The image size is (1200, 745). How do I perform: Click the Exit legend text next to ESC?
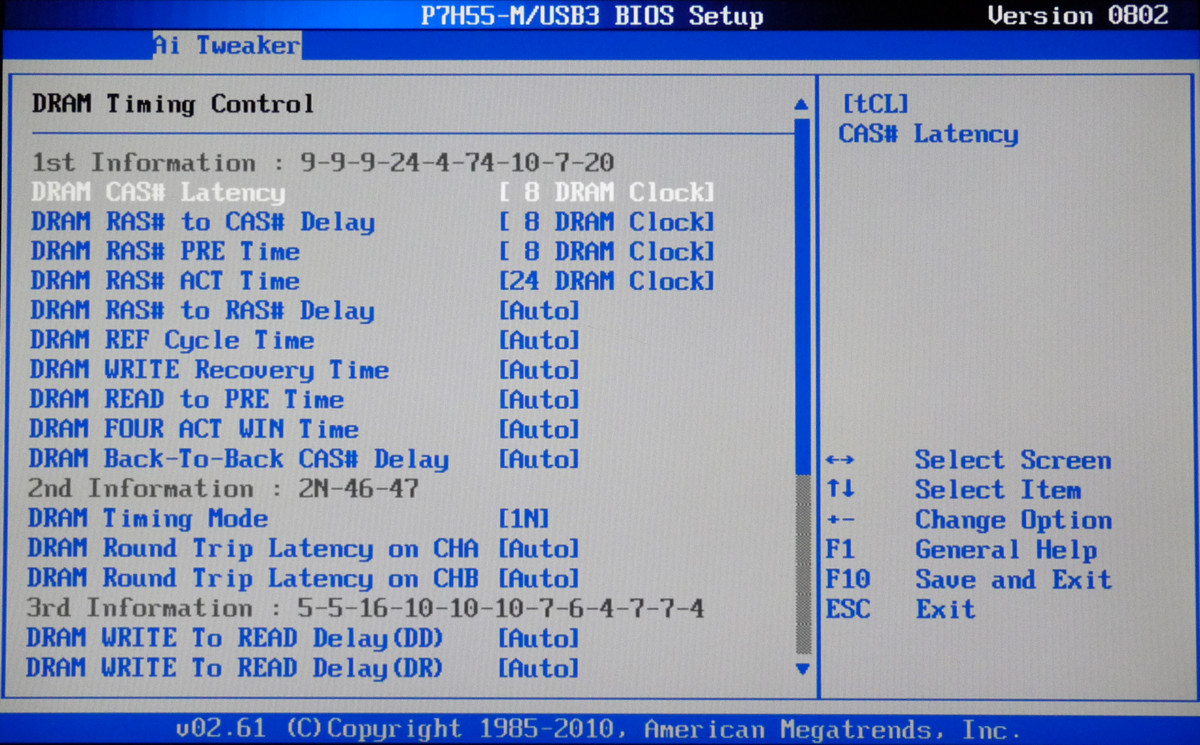point(945,609)
